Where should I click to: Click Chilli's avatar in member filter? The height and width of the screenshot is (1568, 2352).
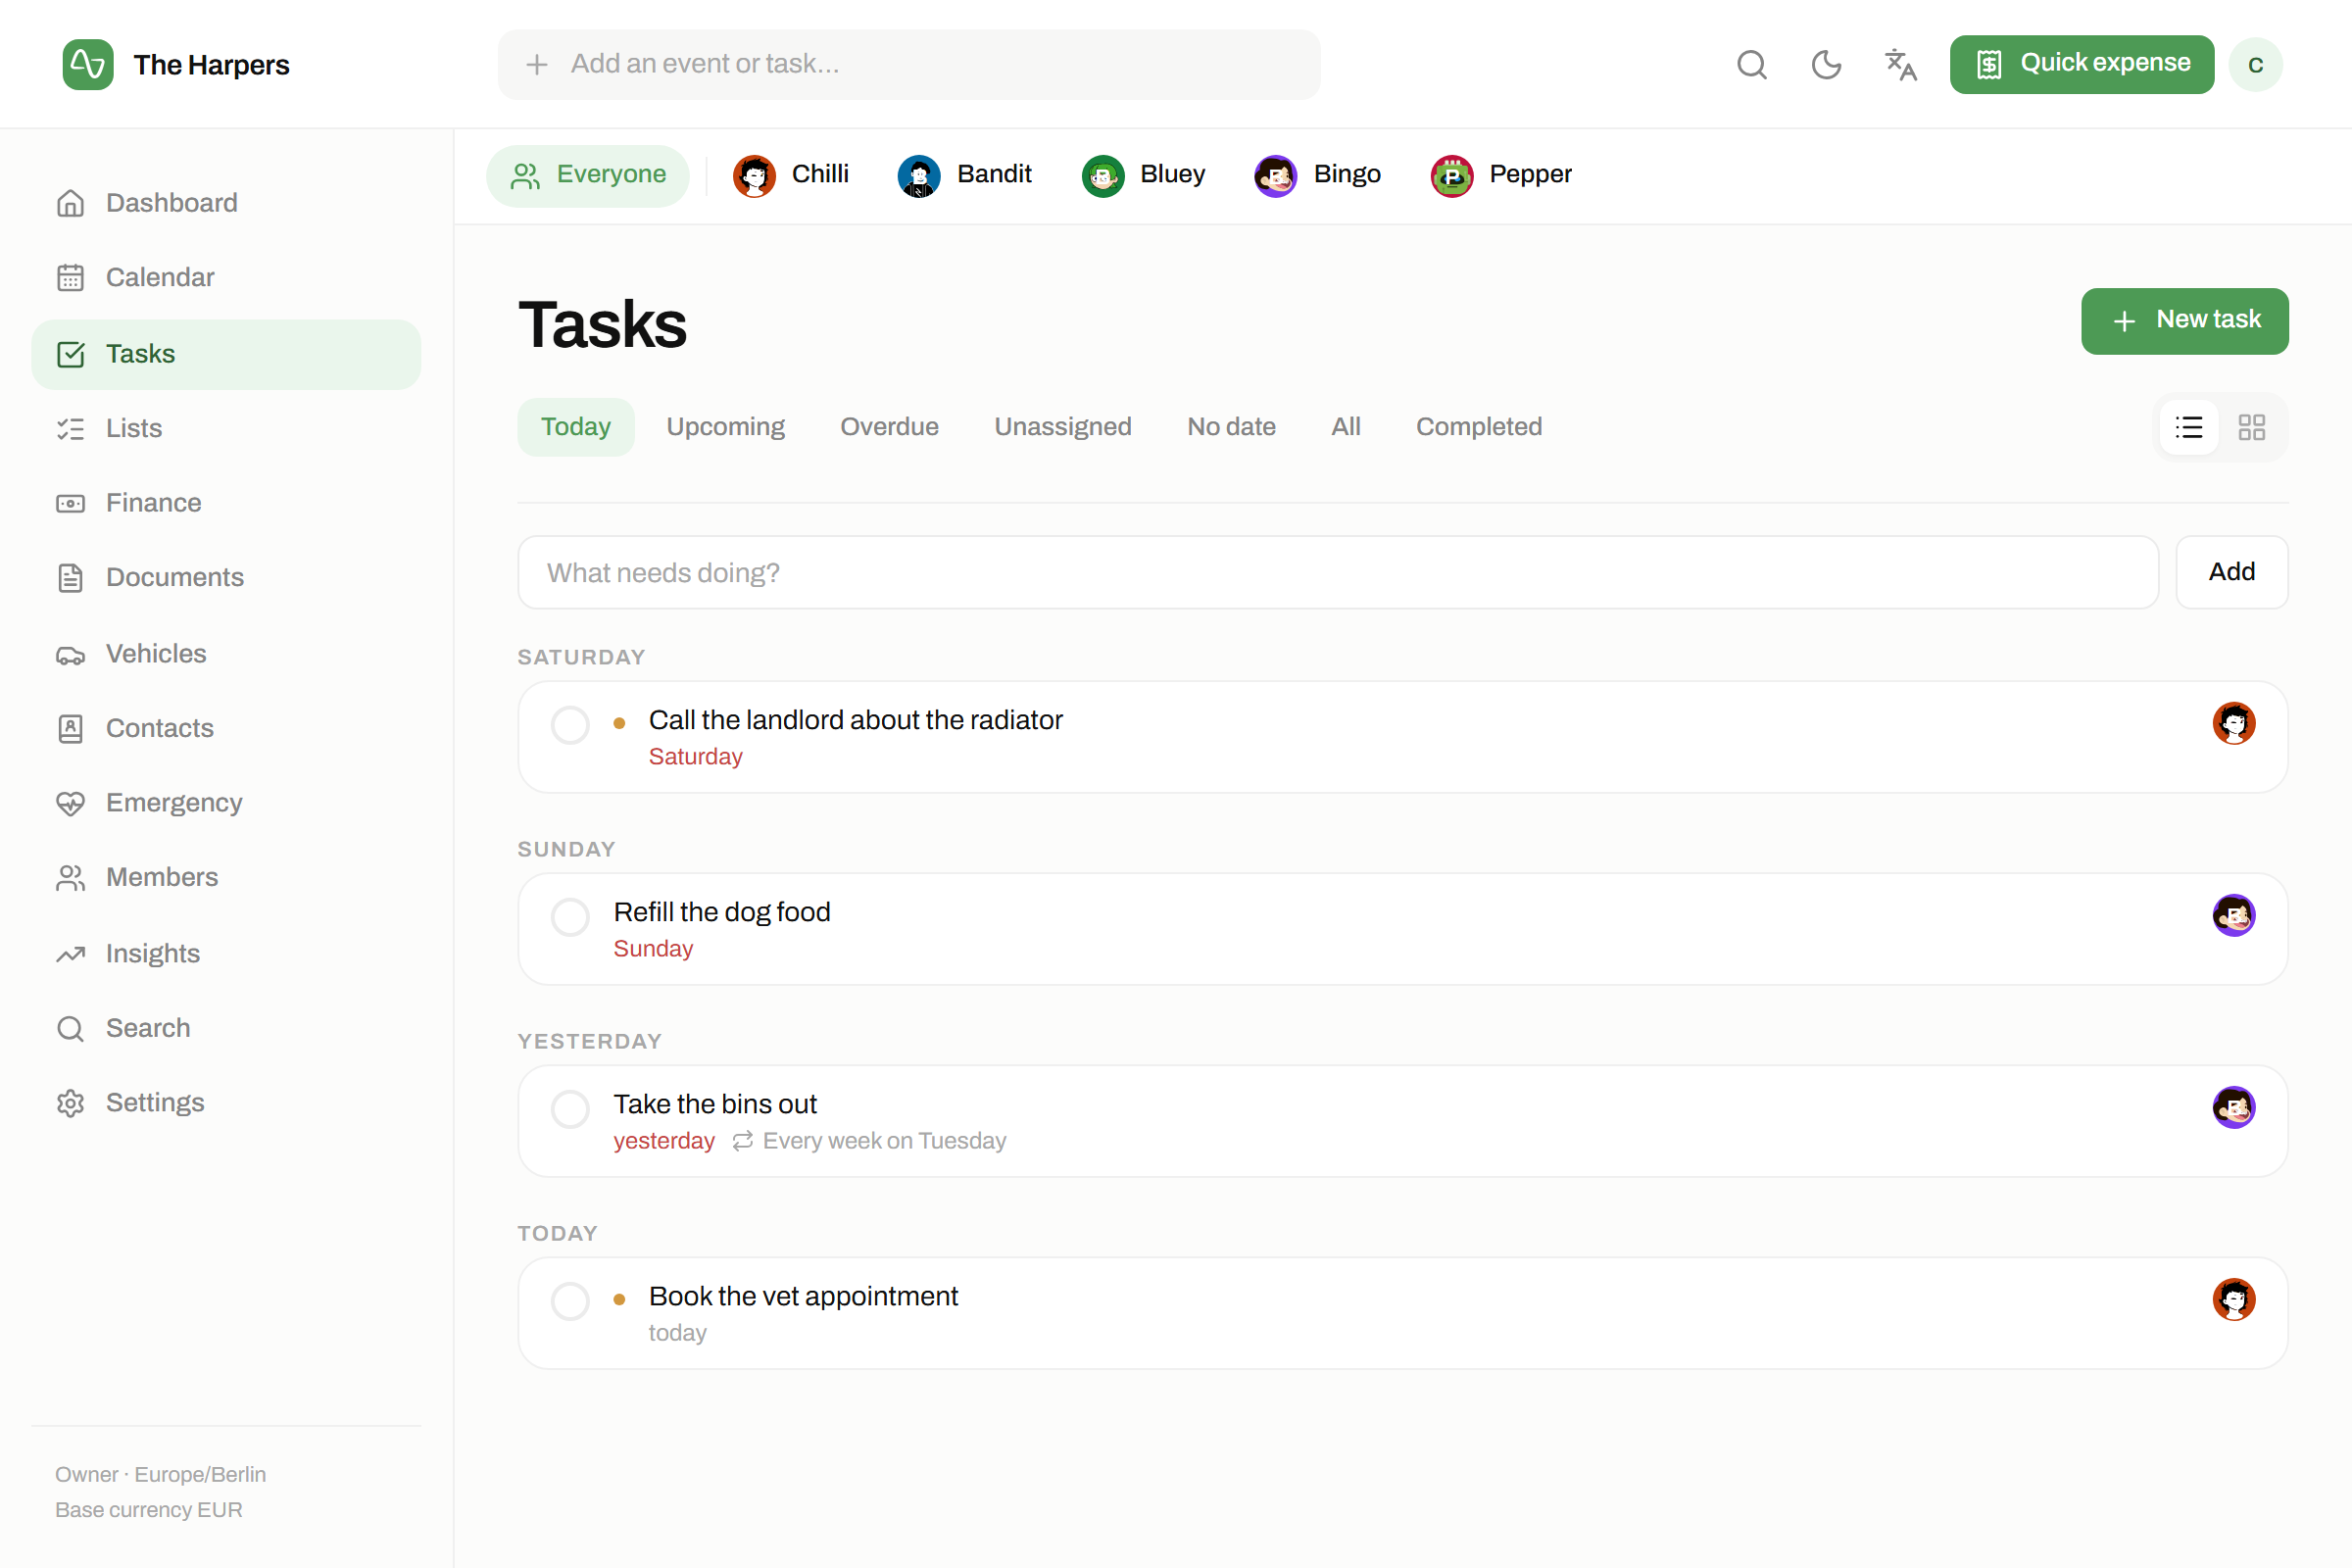pos(754,176)
